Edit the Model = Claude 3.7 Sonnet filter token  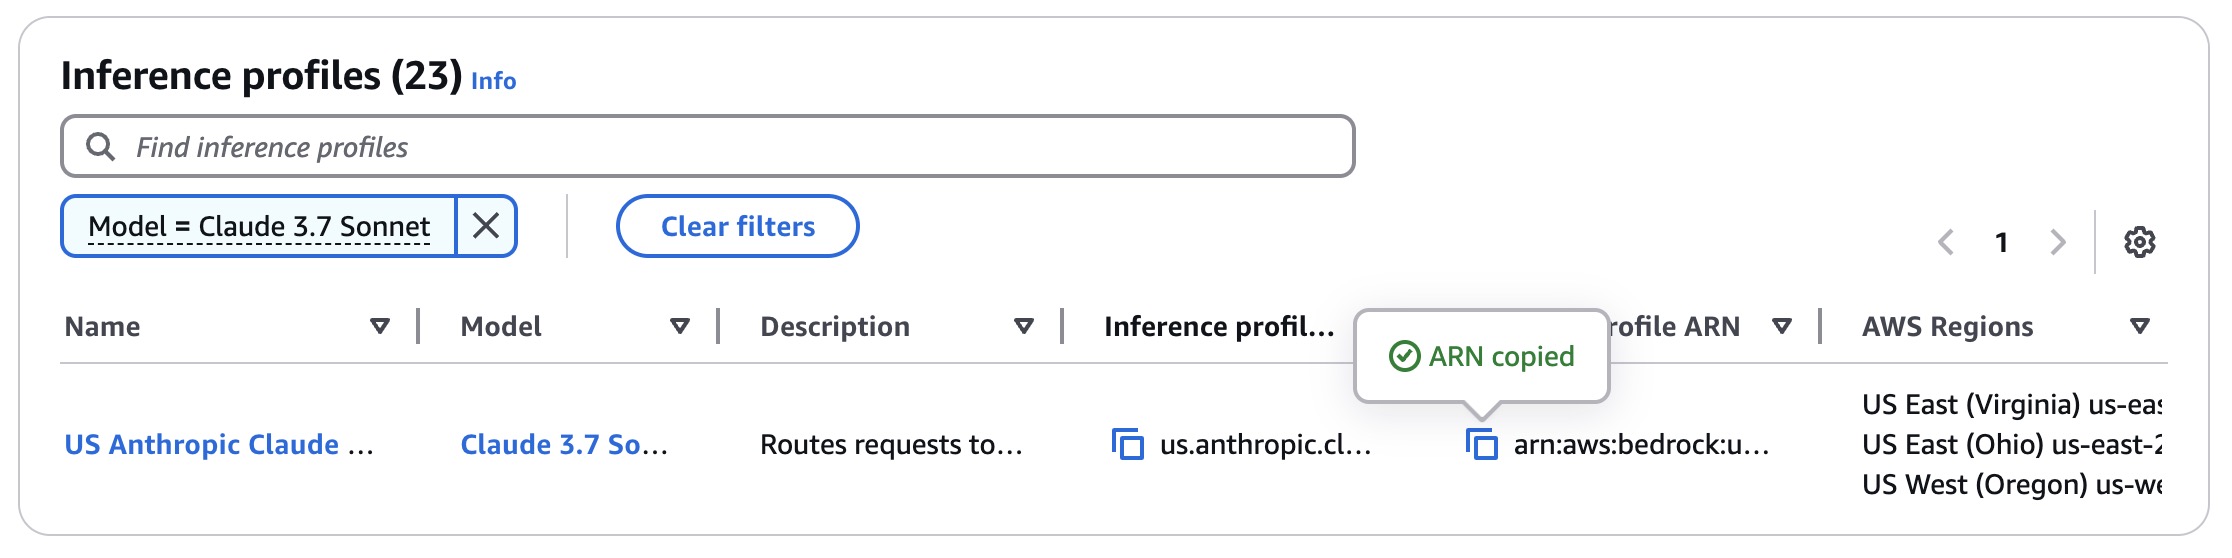tap(259, 226)
